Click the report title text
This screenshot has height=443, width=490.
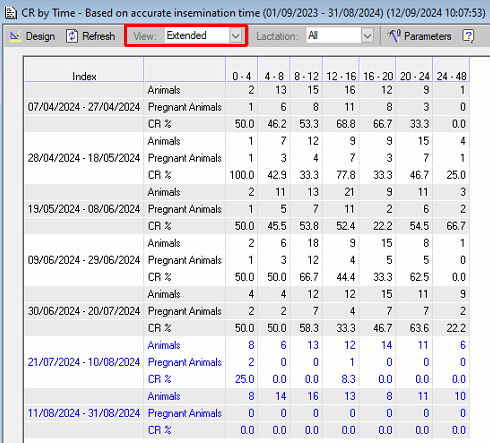point(253,13)
